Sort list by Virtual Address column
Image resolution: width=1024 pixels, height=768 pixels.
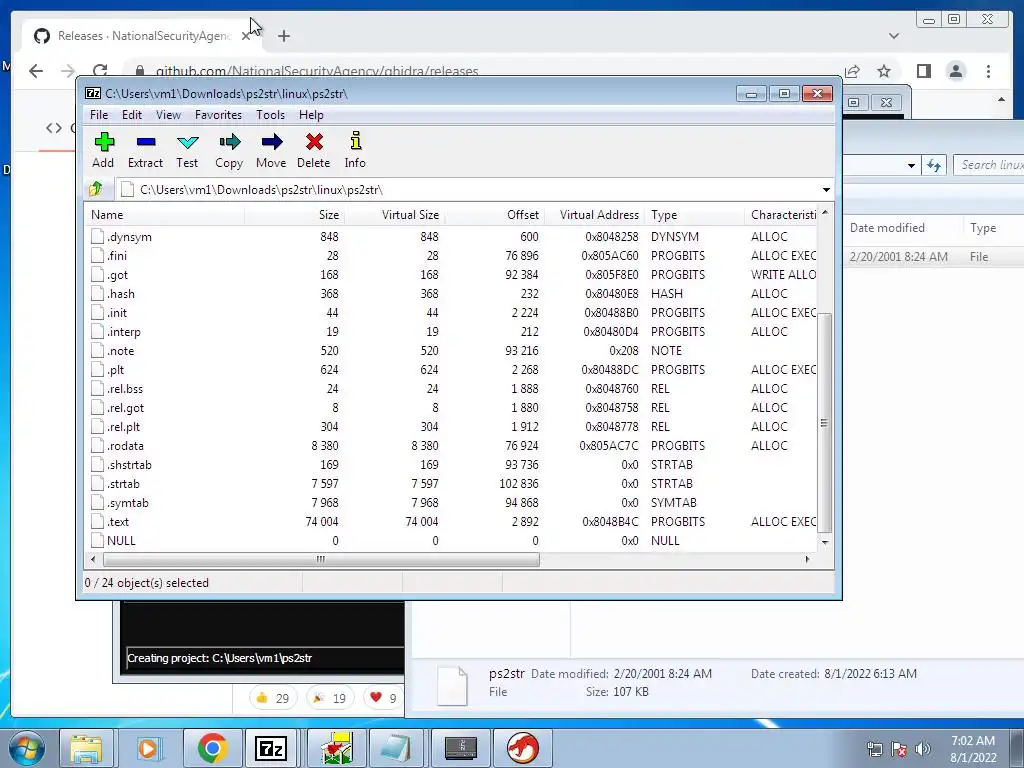point(594,215)
